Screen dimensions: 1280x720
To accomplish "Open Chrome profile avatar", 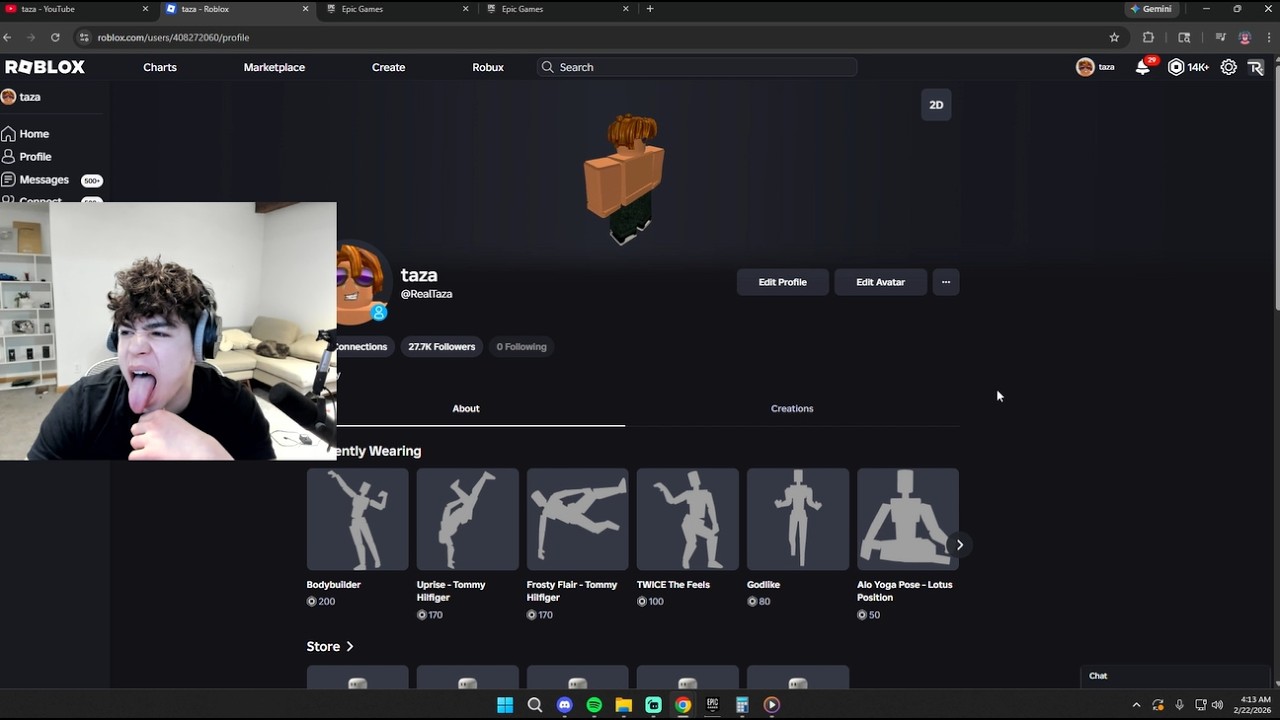I will pyautogui.click(x=1244, y=37).
